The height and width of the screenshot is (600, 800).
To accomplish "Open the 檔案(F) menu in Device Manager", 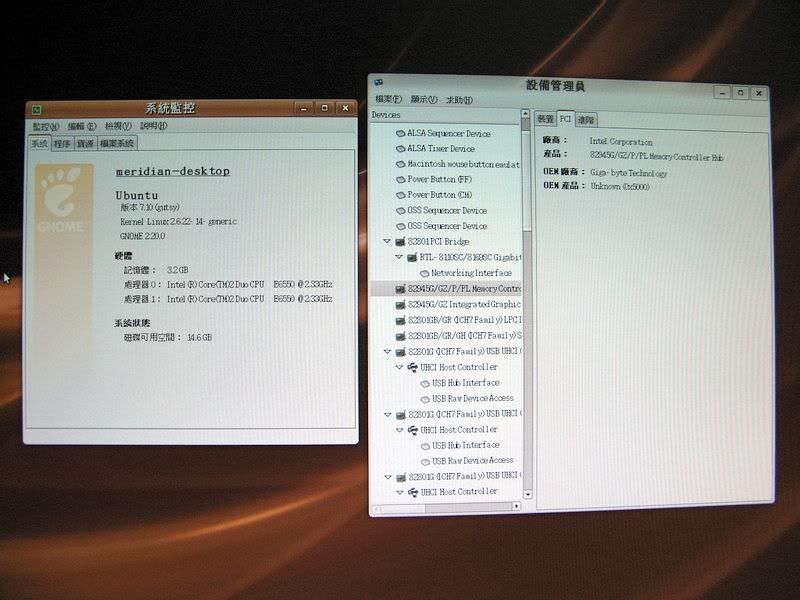I will pyautogui.click(x=388, y=99).
